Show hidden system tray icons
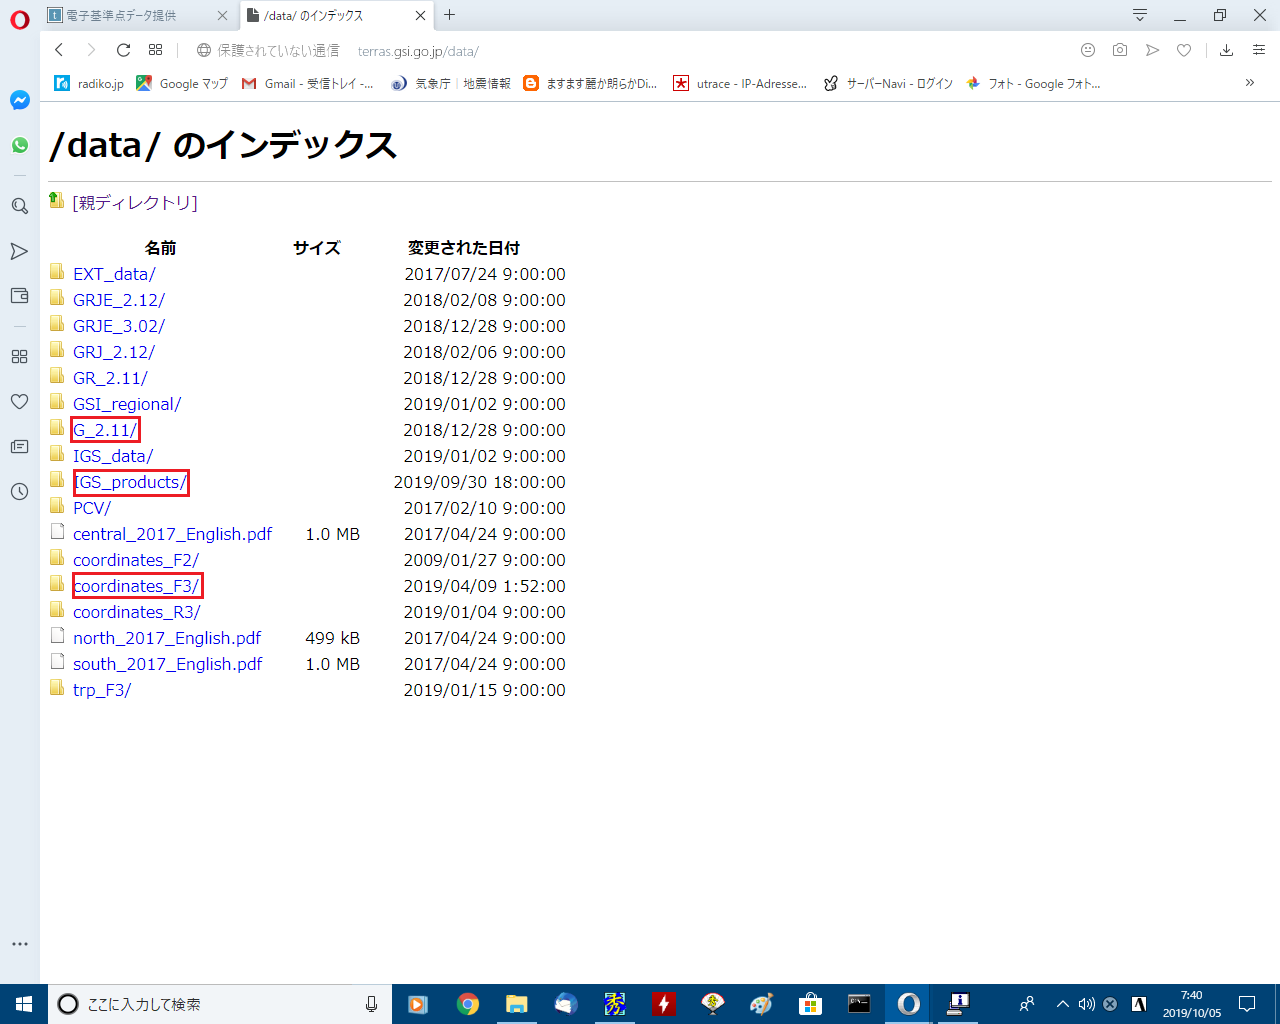 [x=1062, y=1004]
